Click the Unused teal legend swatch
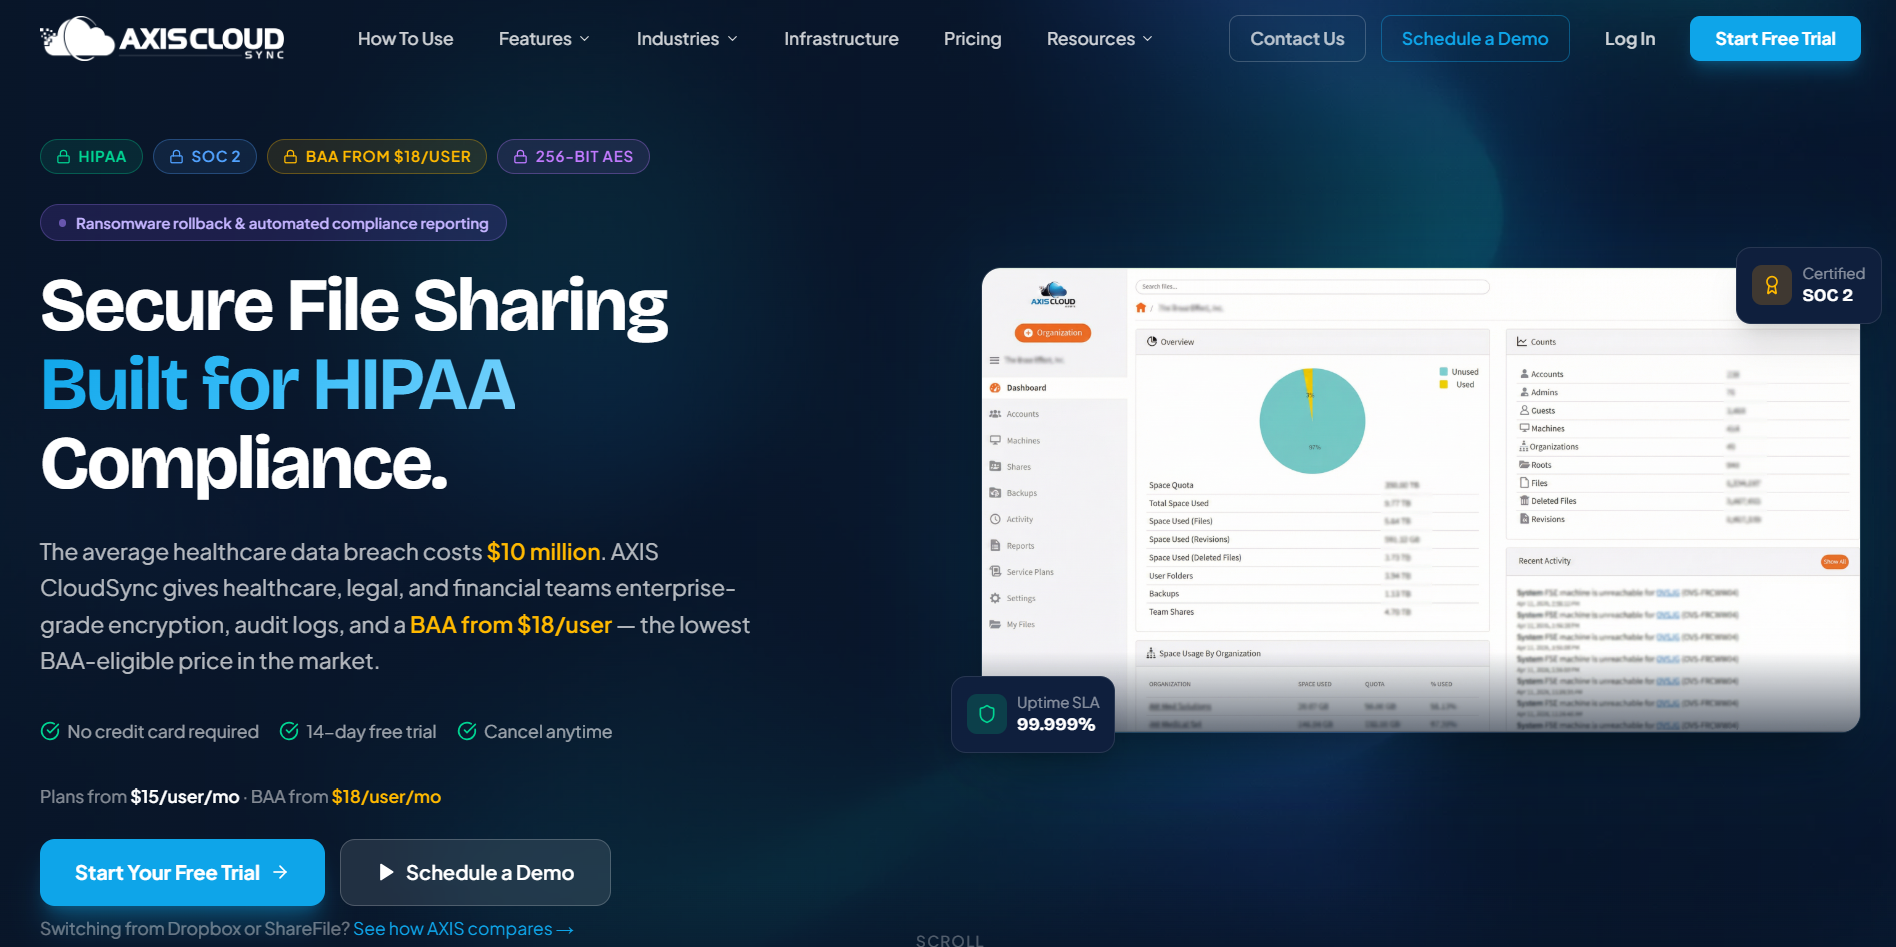 (x=1443, y=372)
